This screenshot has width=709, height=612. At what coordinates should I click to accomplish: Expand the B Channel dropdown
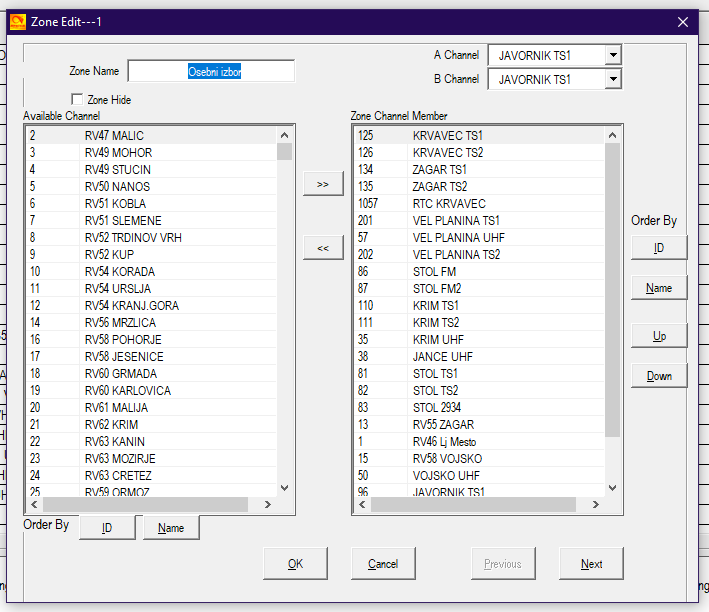coord(613,79)
